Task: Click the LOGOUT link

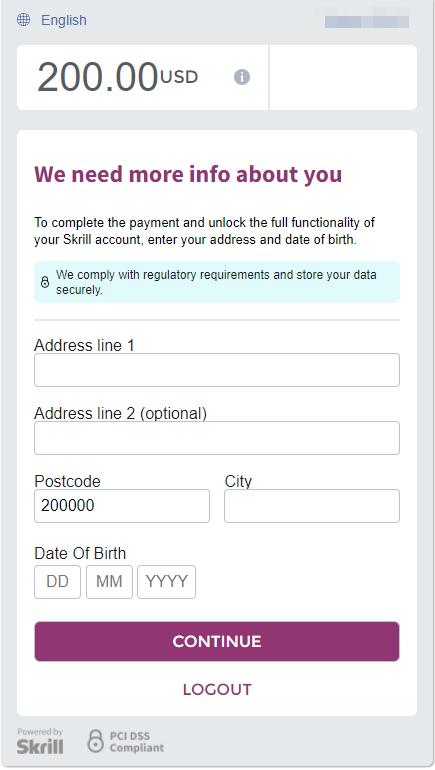Action: [217, 689]
